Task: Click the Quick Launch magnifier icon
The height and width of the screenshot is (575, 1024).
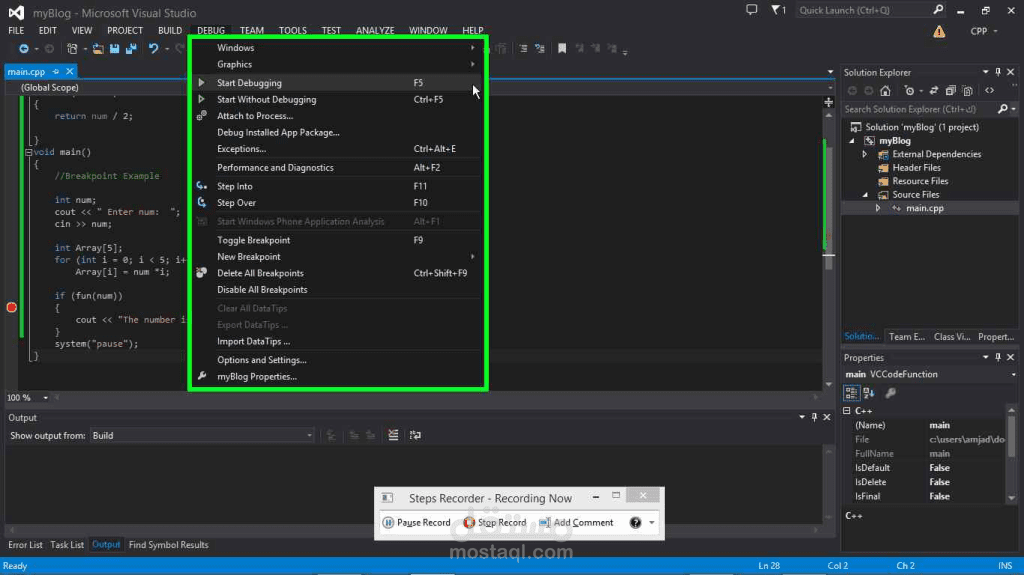Action: point(938,10)
